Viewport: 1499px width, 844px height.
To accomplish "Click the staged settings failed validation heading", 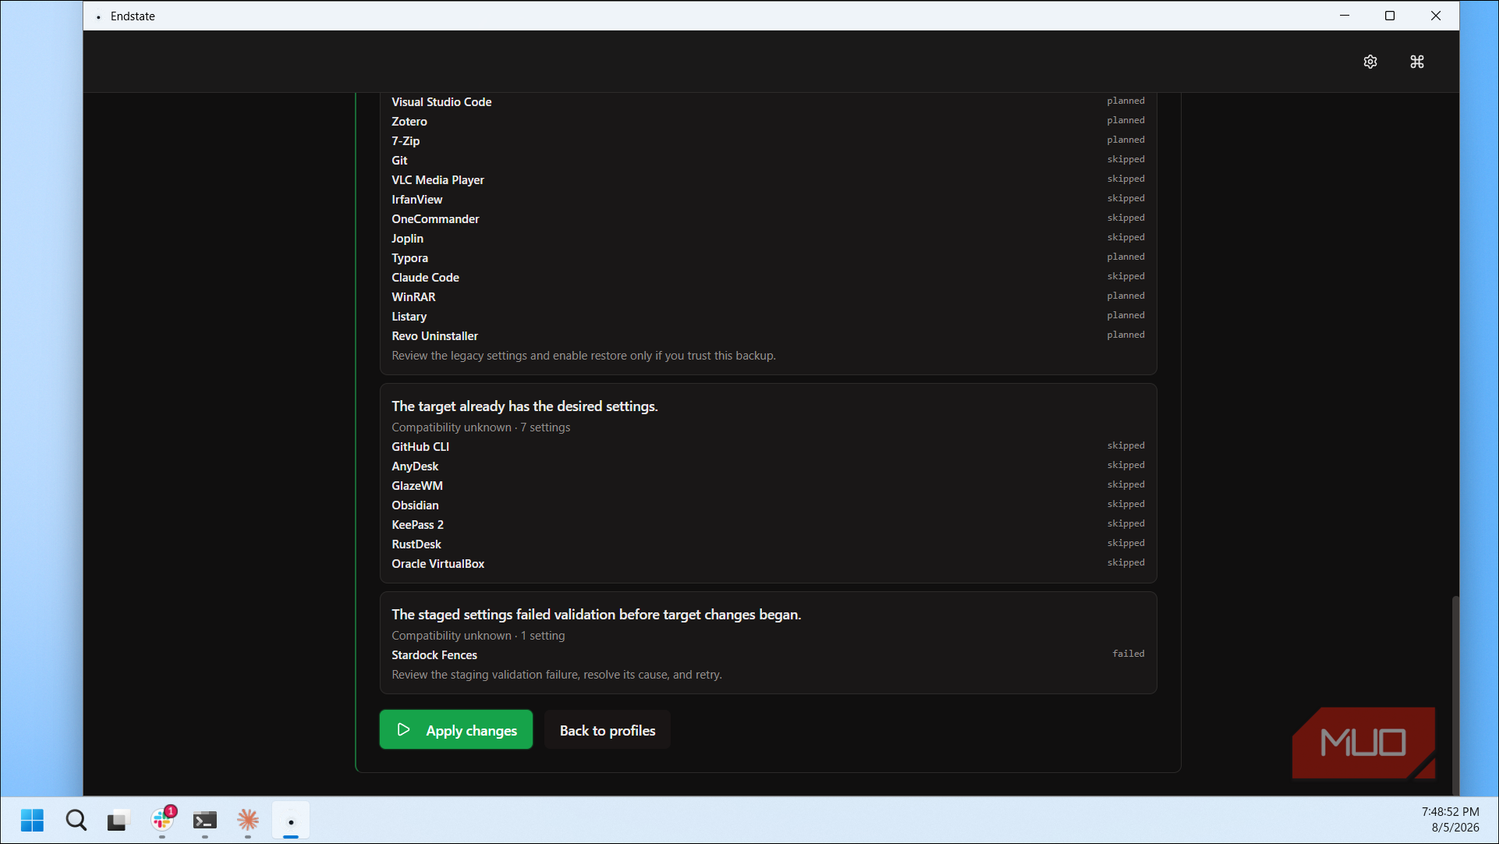I will [596, 614].
